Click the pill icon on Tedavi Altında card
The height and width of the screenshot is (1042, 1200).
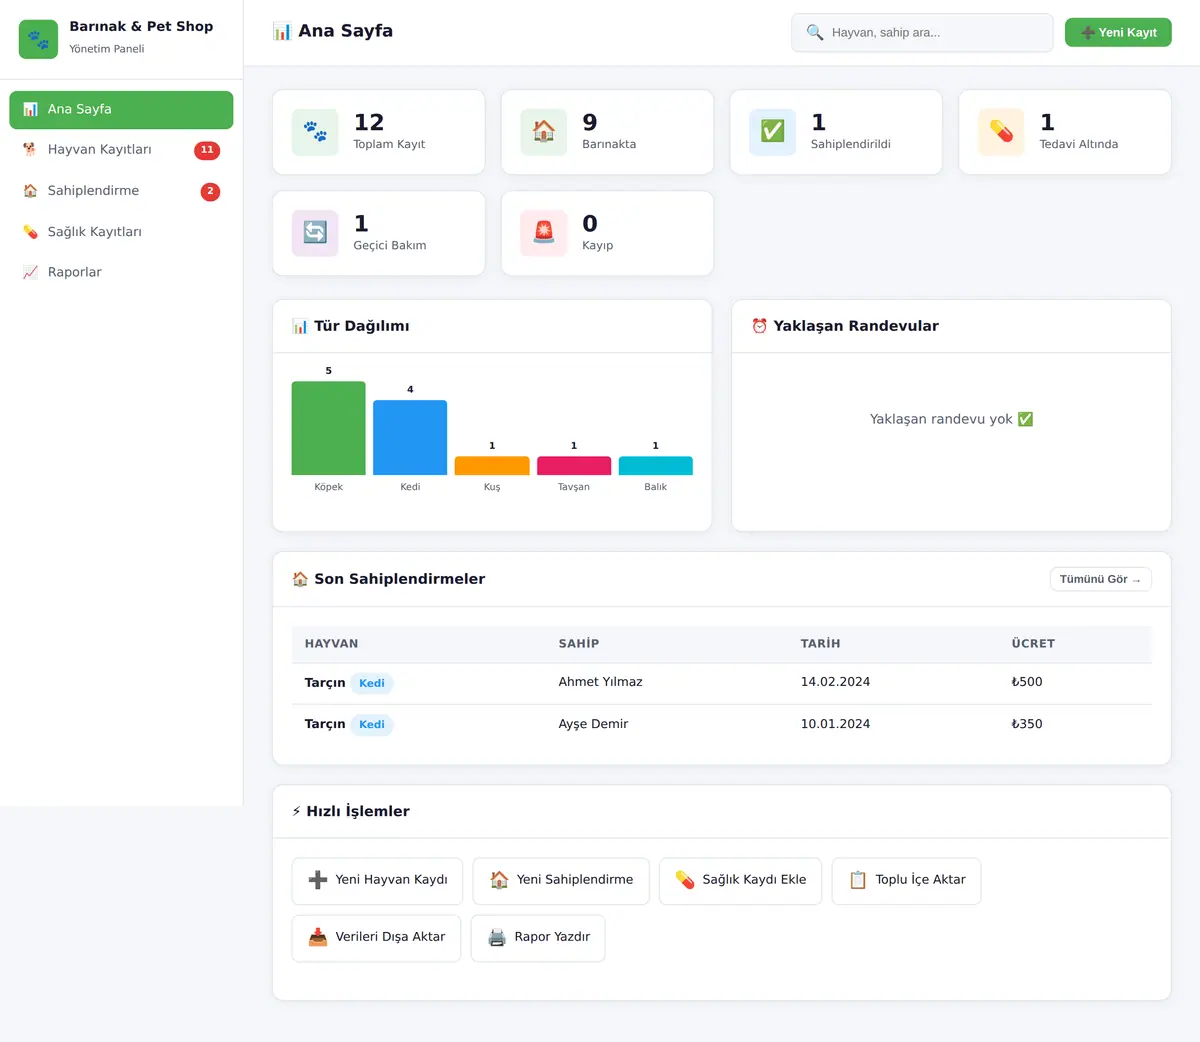click(1001, 132)
